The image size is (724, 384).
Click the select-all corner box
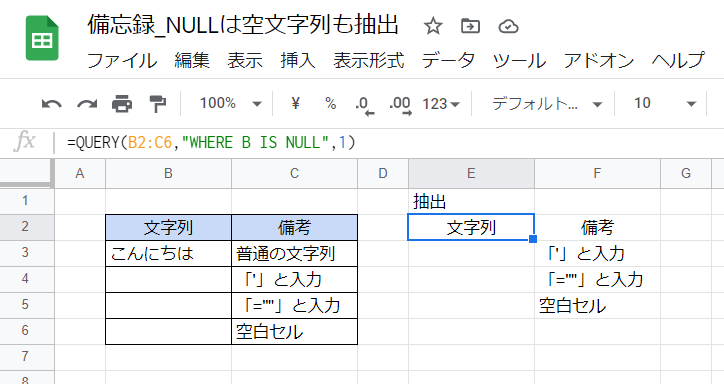26,174
